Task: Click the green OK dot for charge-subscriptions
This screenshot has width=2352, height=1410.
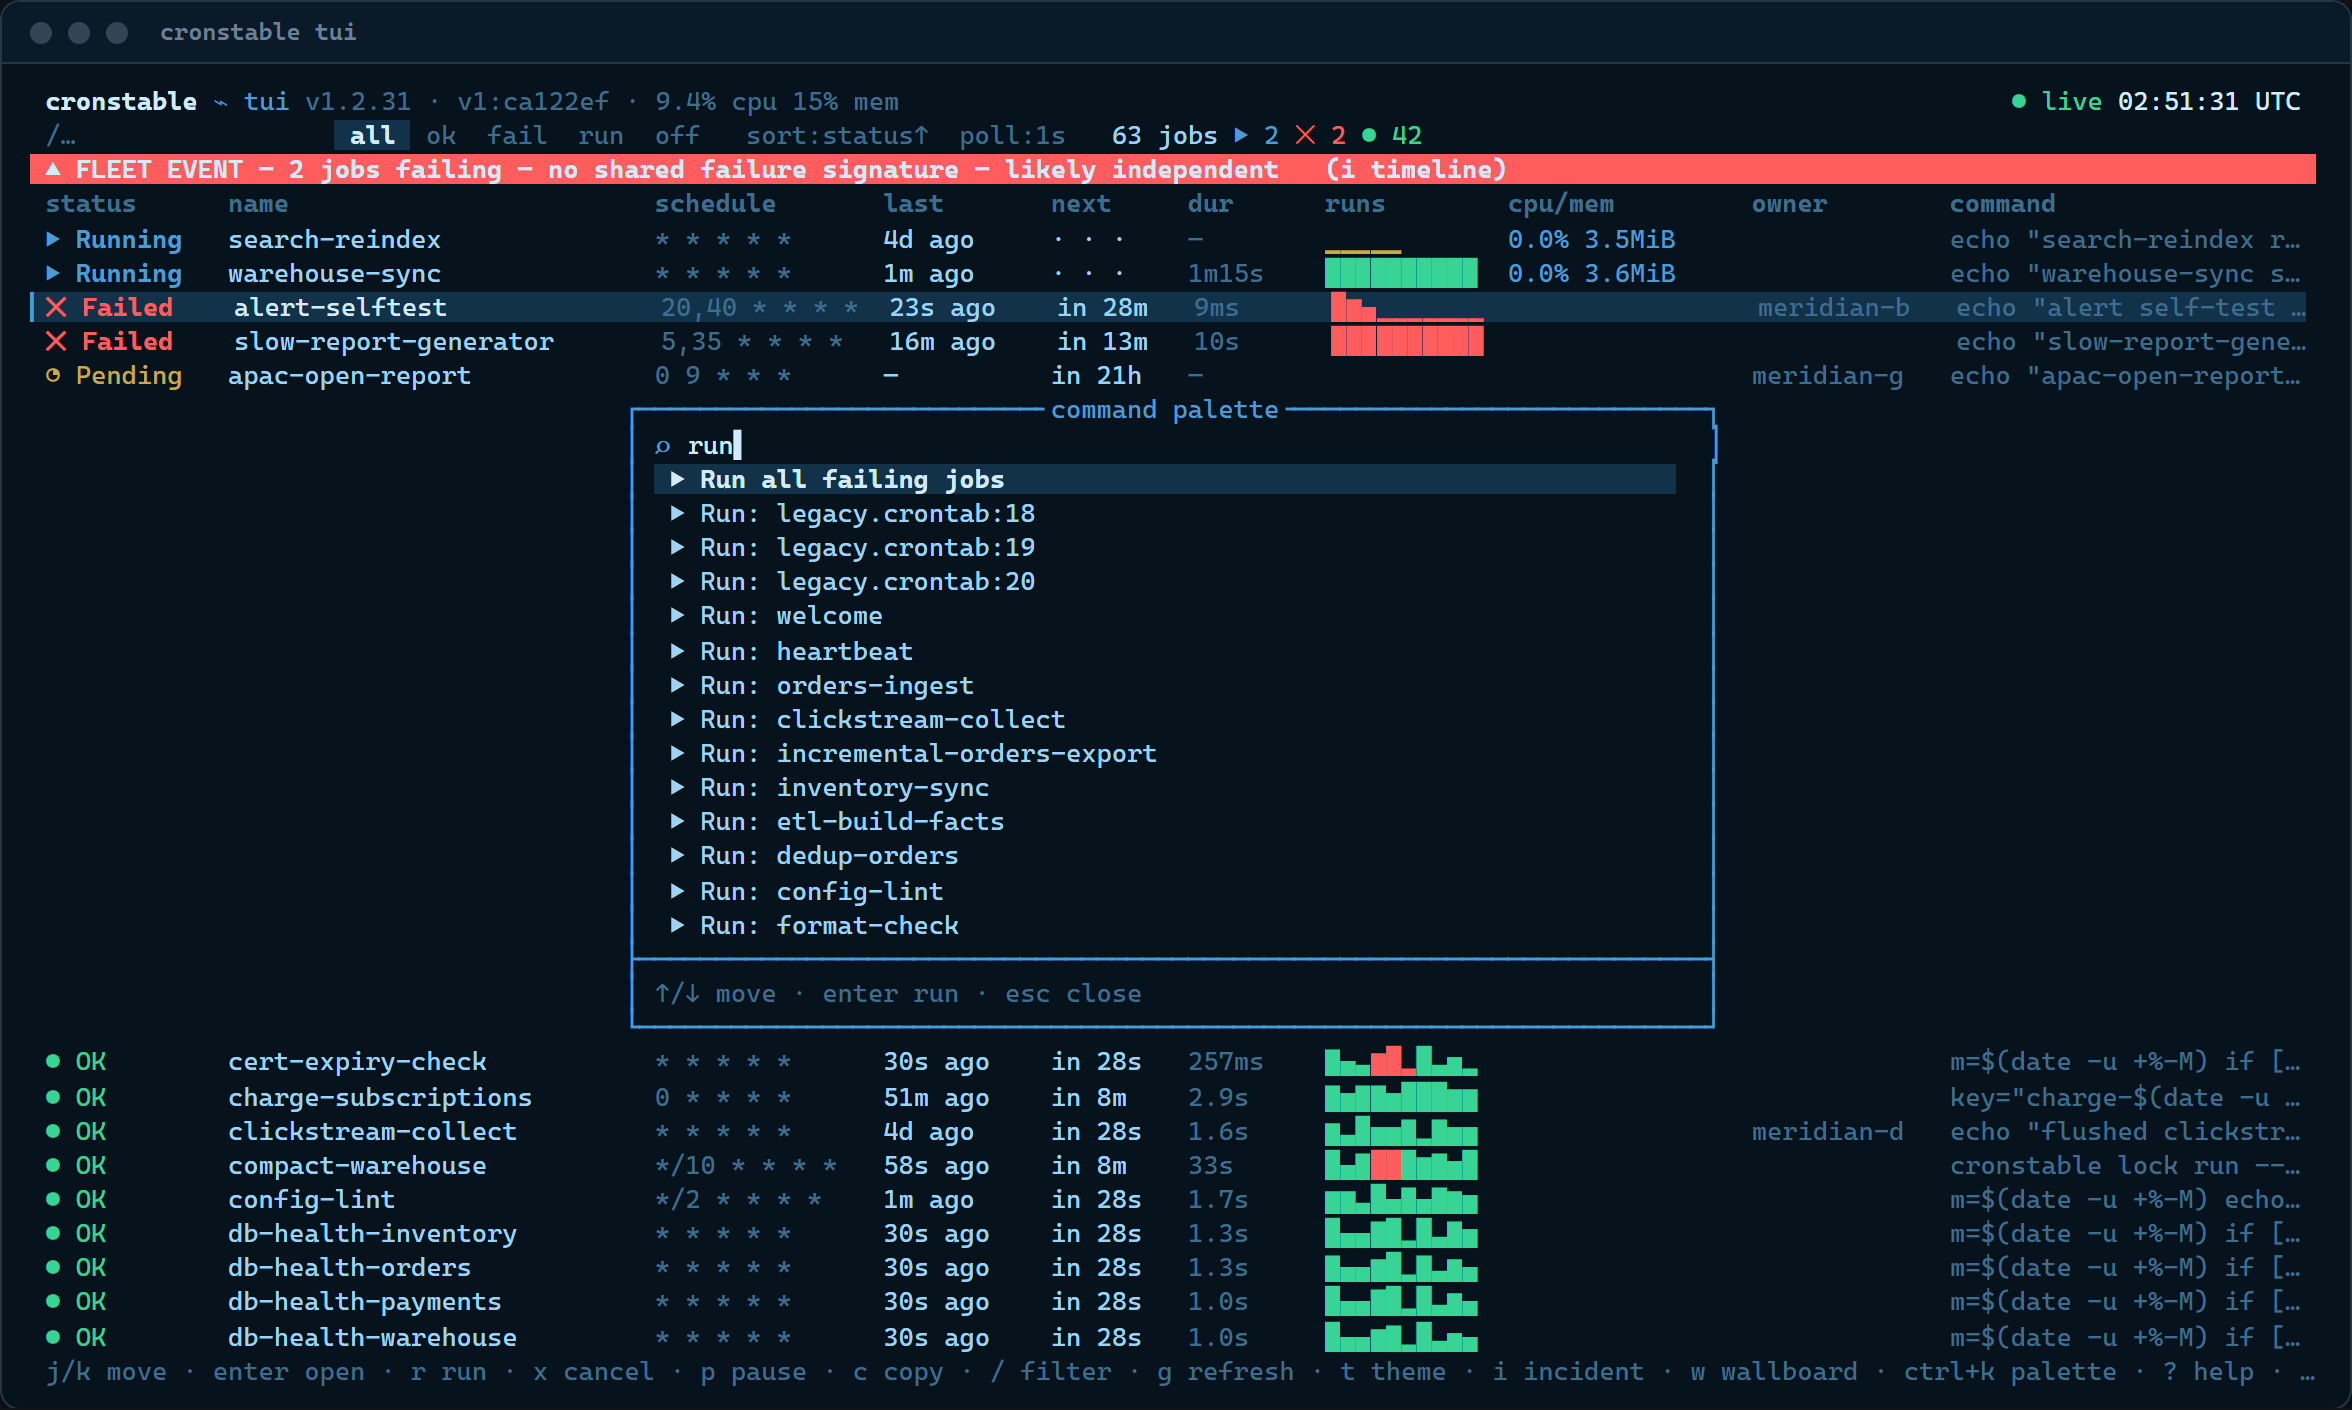Action: [x=53, y=1098]
